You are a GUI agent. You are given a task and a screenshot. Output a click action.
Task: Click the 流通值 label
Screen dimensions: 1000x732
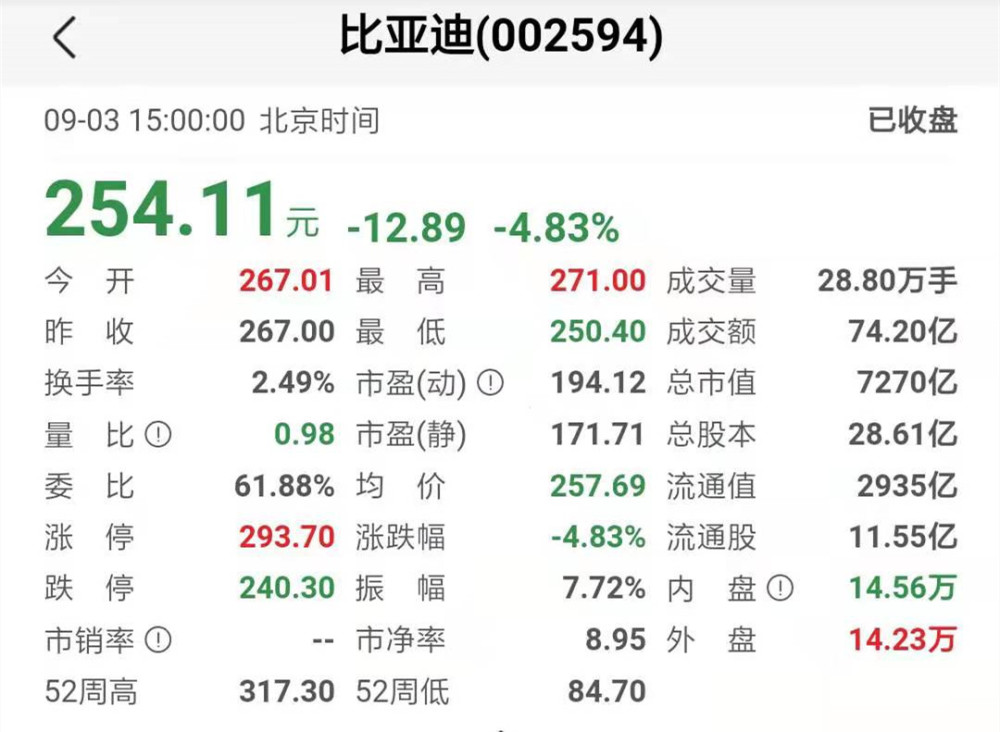pos(711,487)
